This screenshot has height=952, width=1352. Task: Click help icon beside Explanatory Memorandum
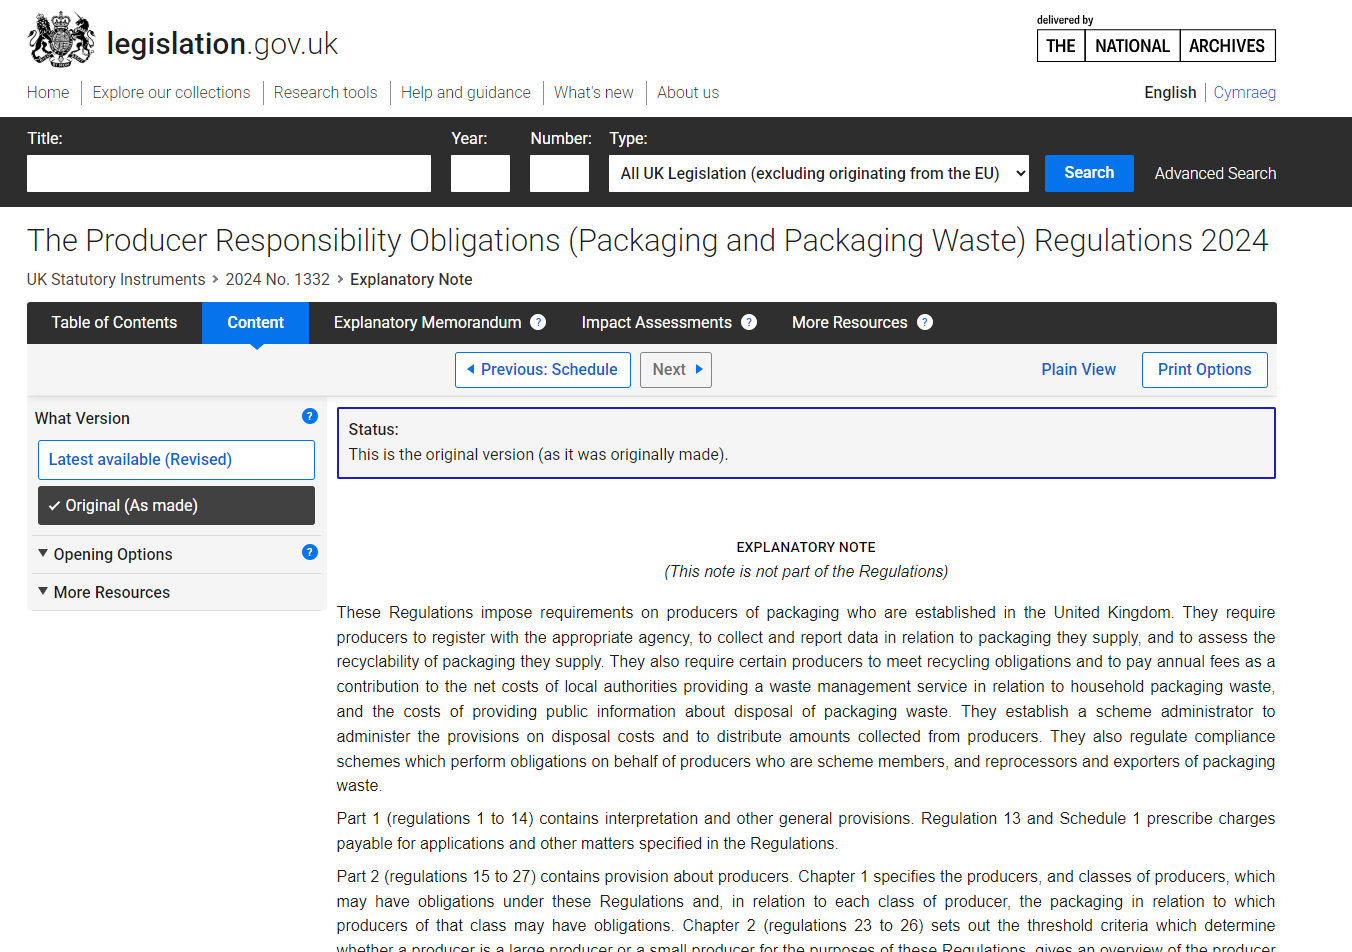[x=538, y=322]
